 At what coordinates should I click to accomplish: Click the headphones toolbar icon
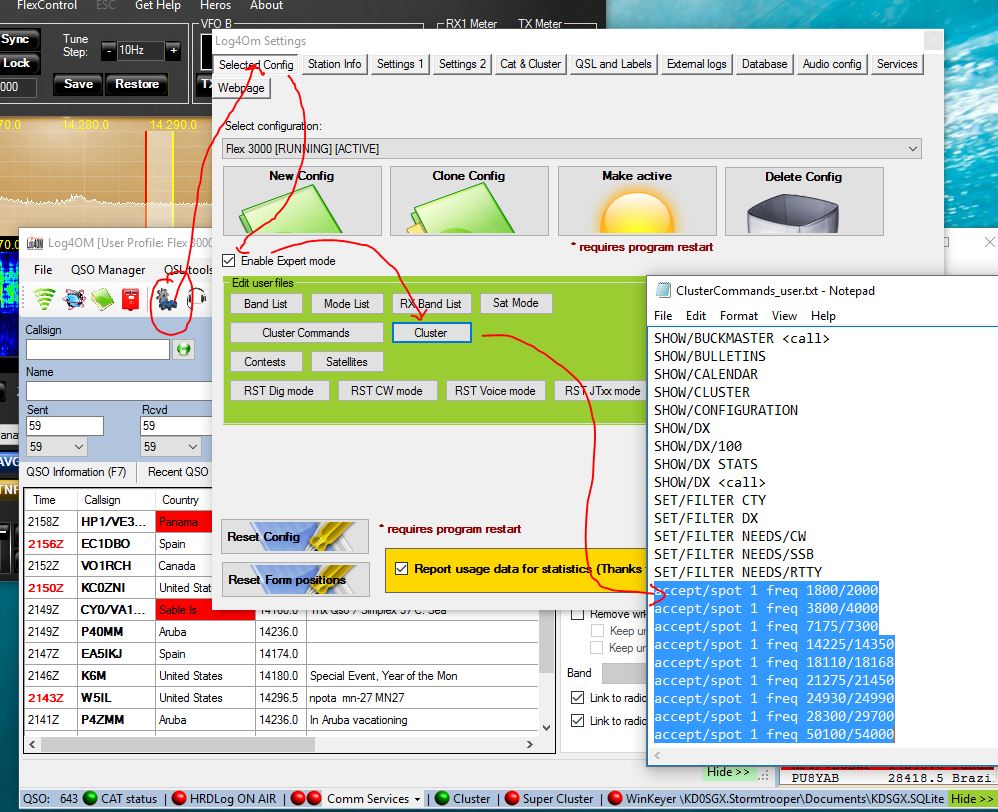(x=197, y=298)
